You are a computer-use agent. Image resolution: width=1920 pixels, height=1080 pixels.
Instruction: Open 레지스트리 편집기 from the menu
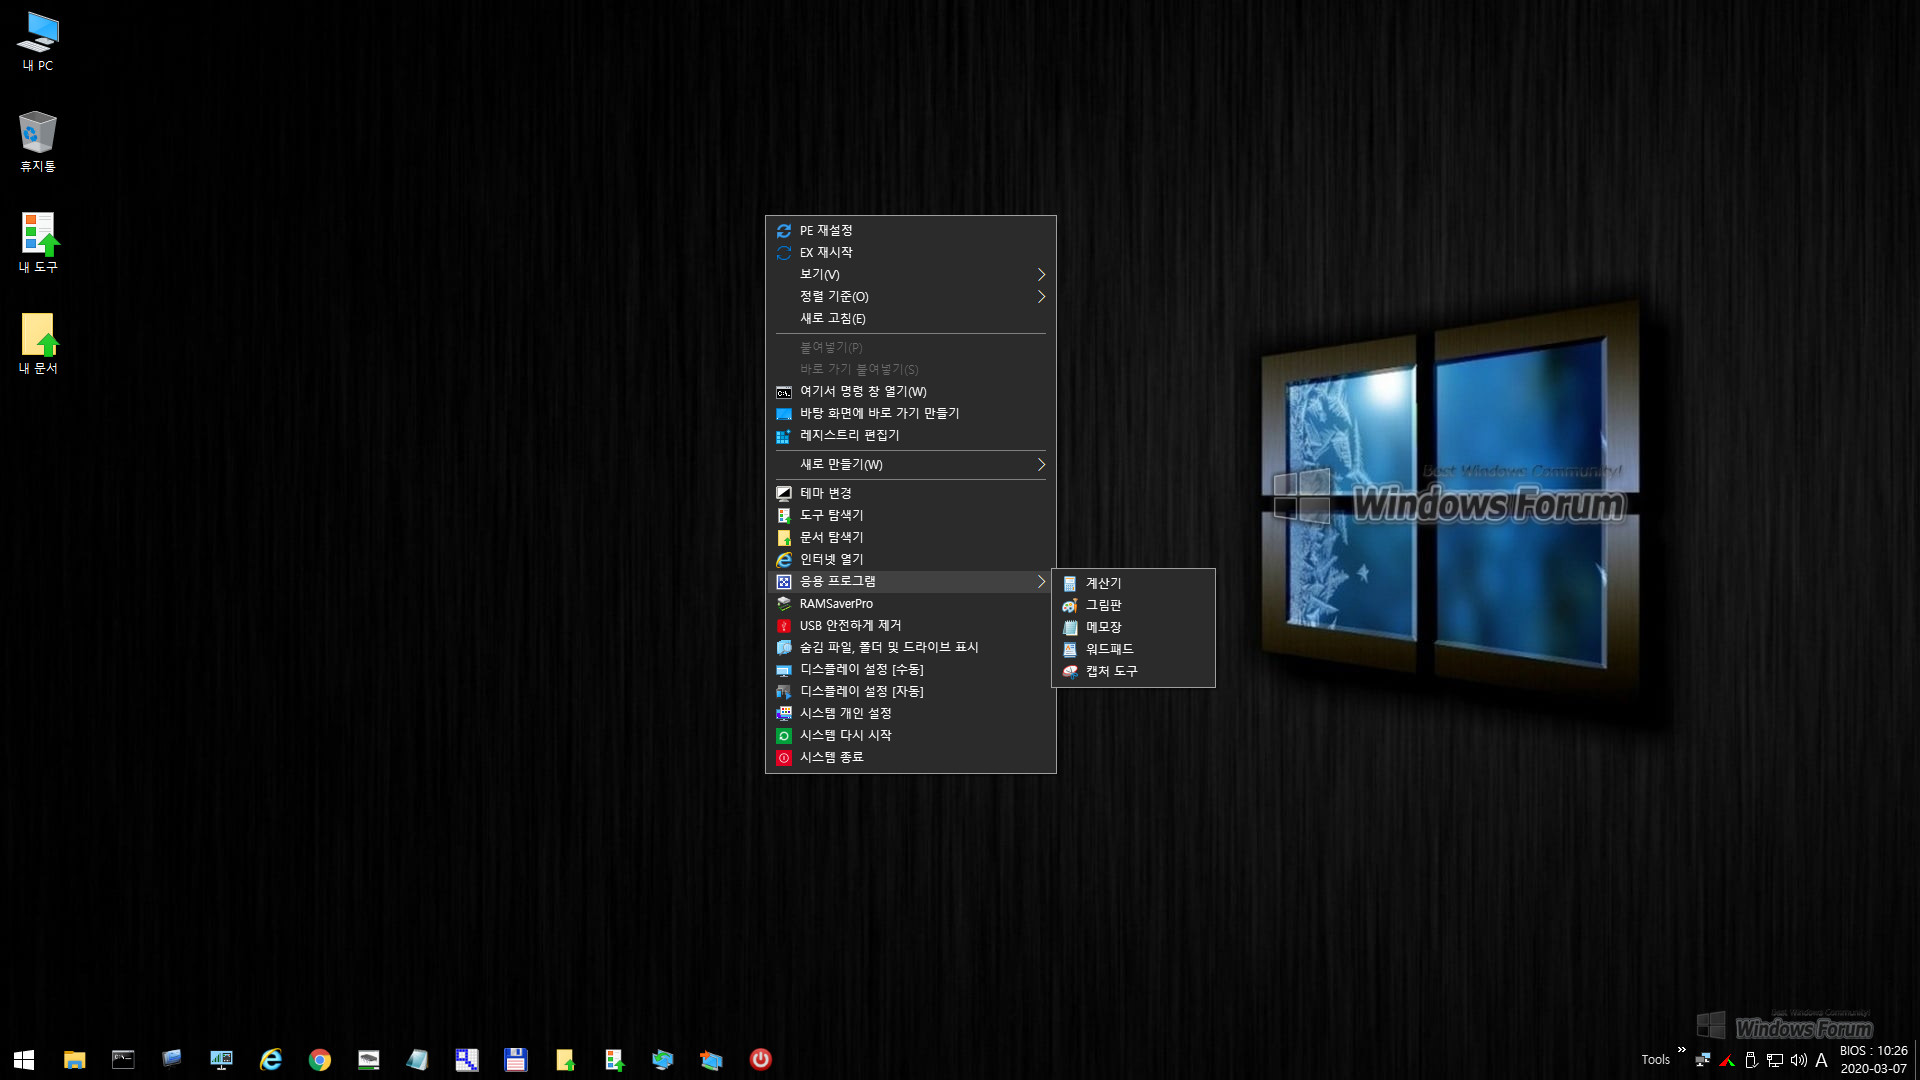coord(911,435)
